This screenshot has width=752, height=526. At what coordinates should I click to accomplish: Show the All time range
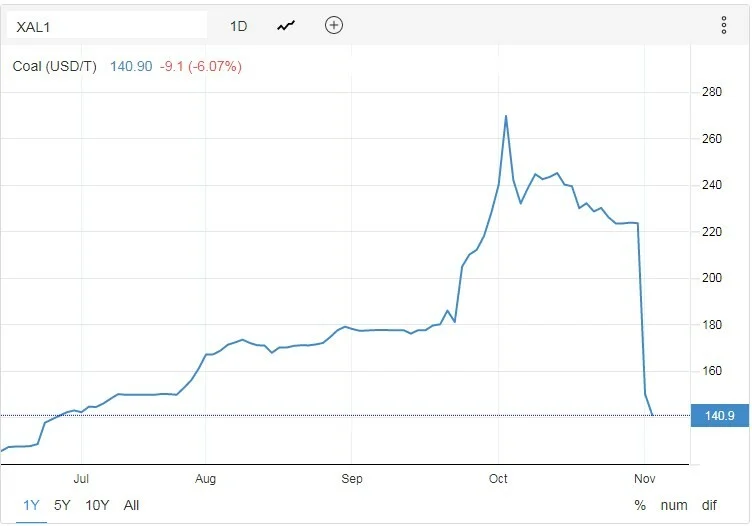coord(131,505)
